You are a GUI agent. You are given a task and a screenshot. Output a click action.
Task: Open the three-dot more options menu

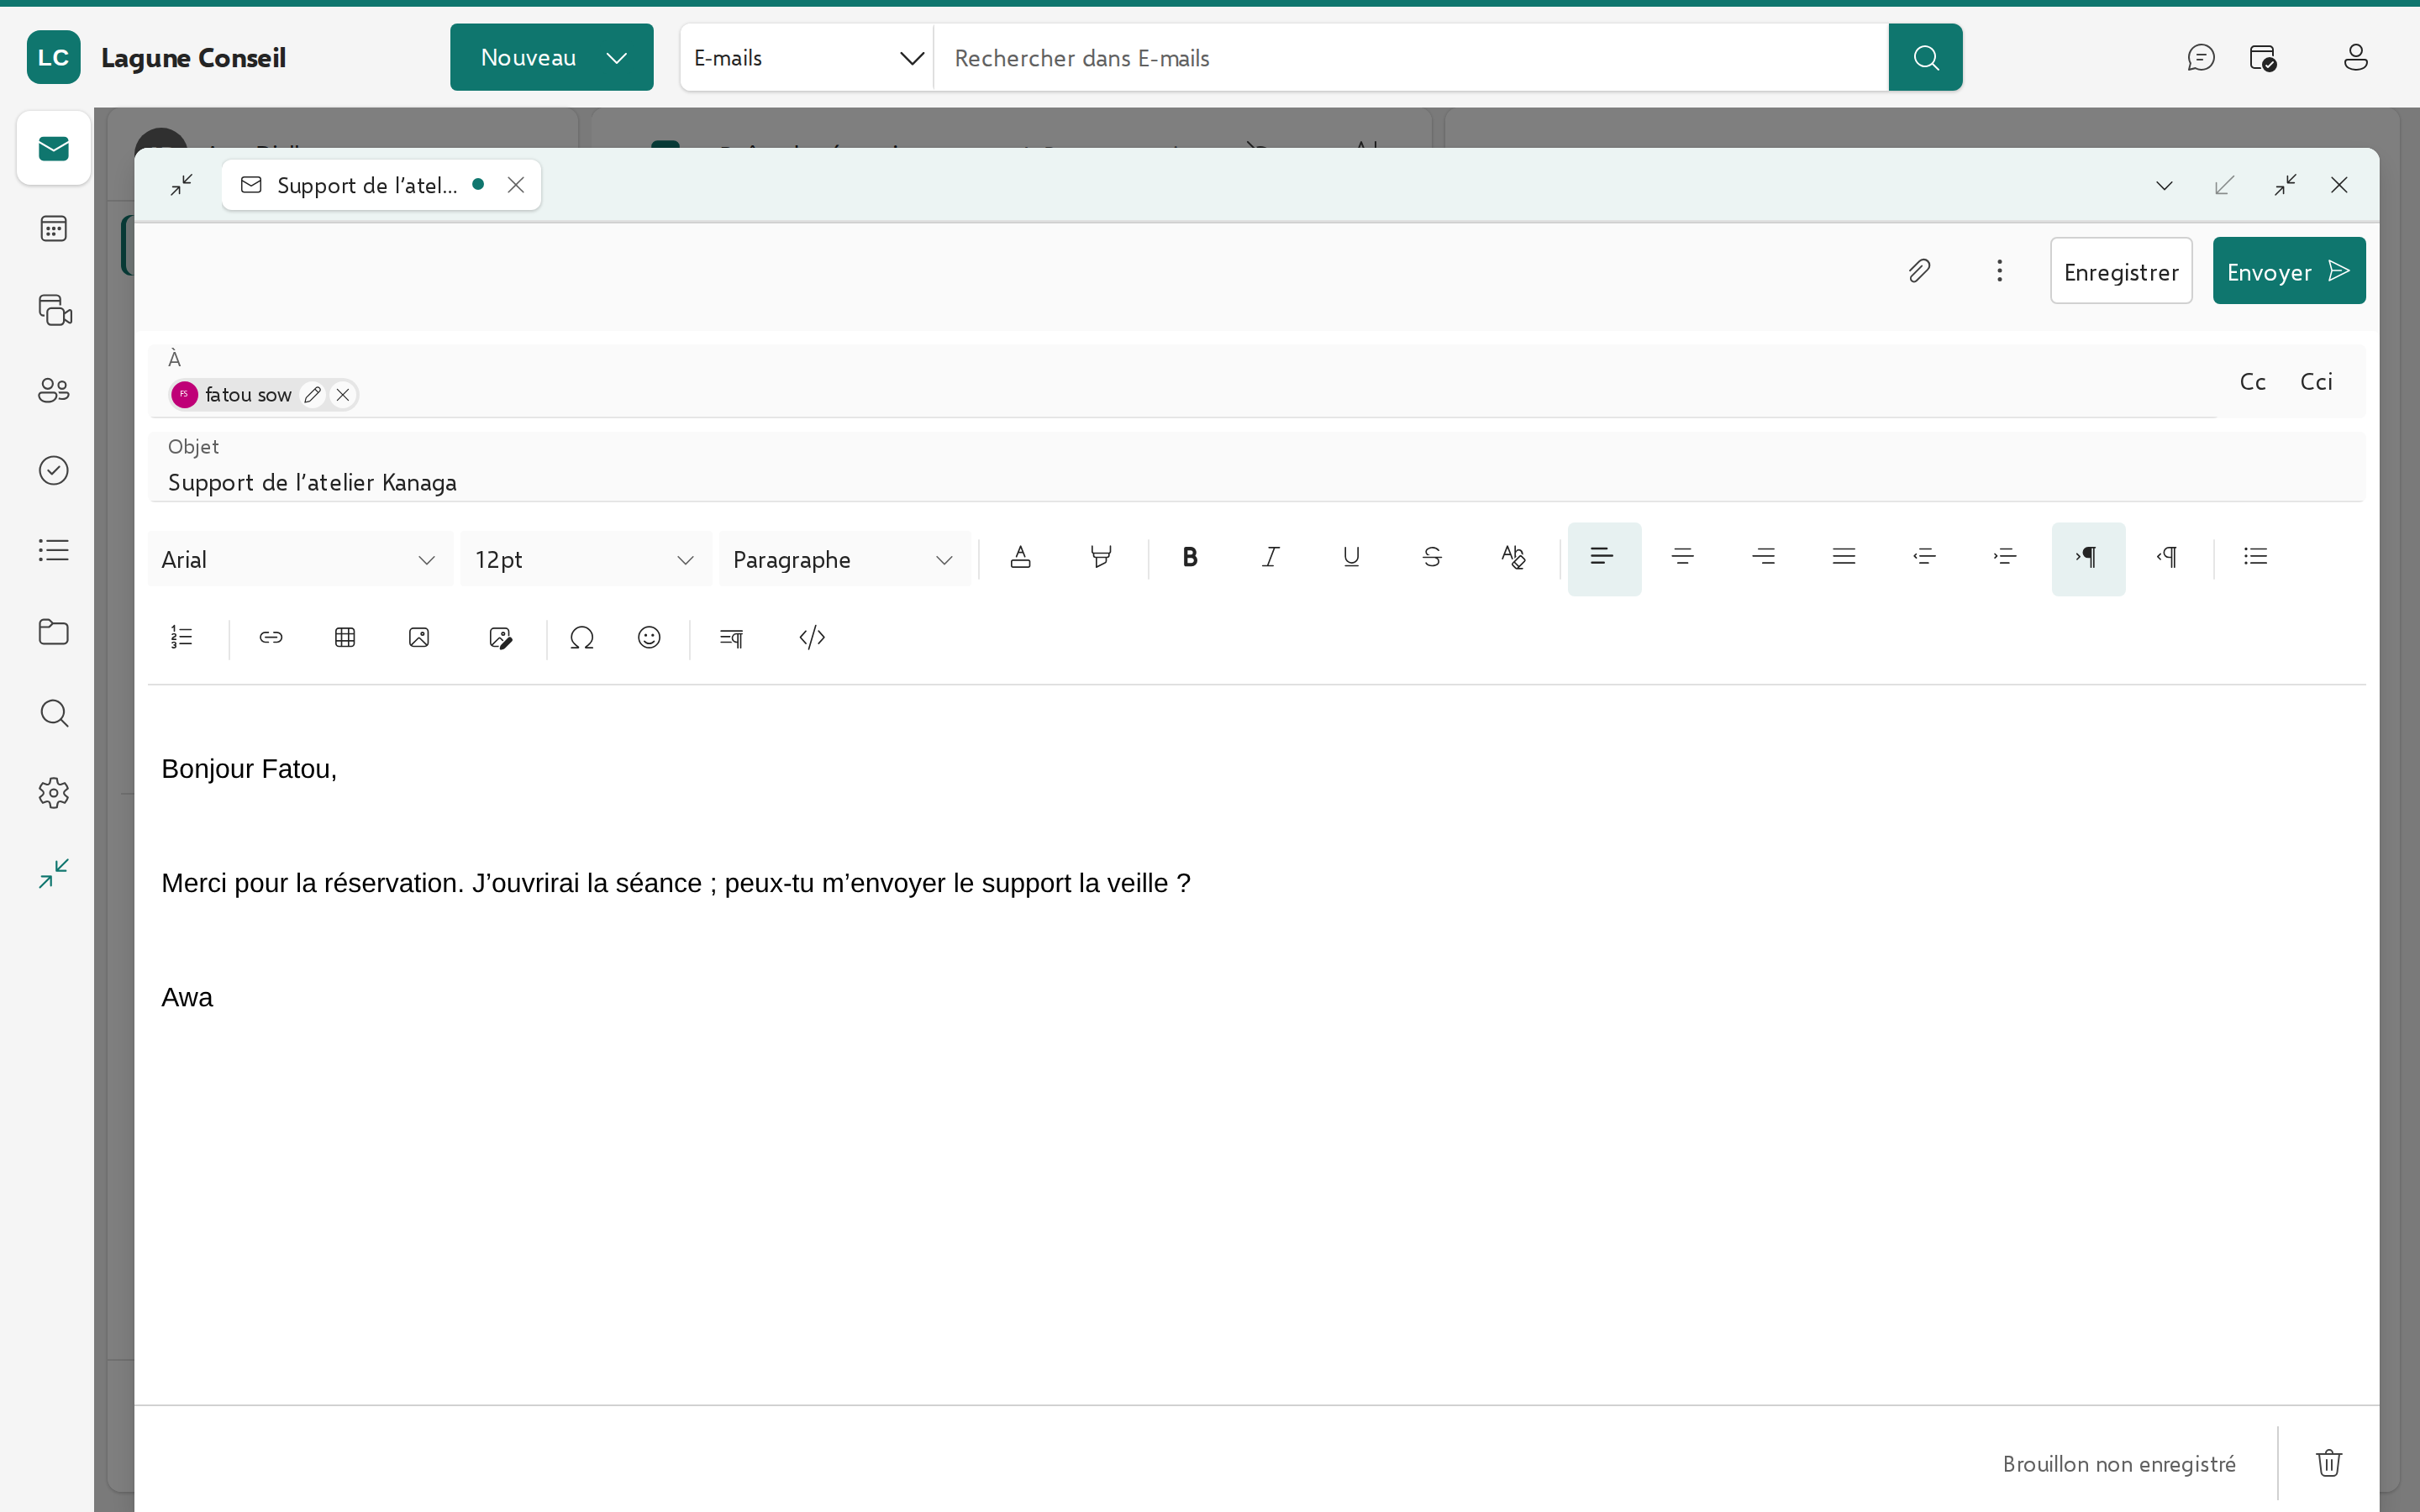[1999, 271]
